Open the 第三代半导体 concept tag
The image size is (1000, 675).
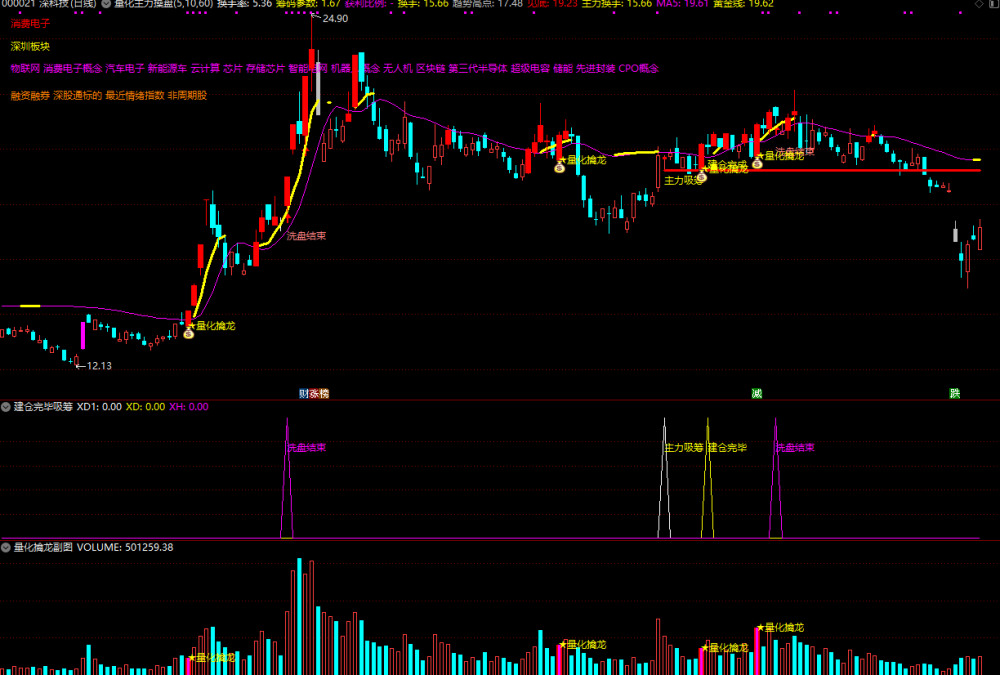click(478, 68)
